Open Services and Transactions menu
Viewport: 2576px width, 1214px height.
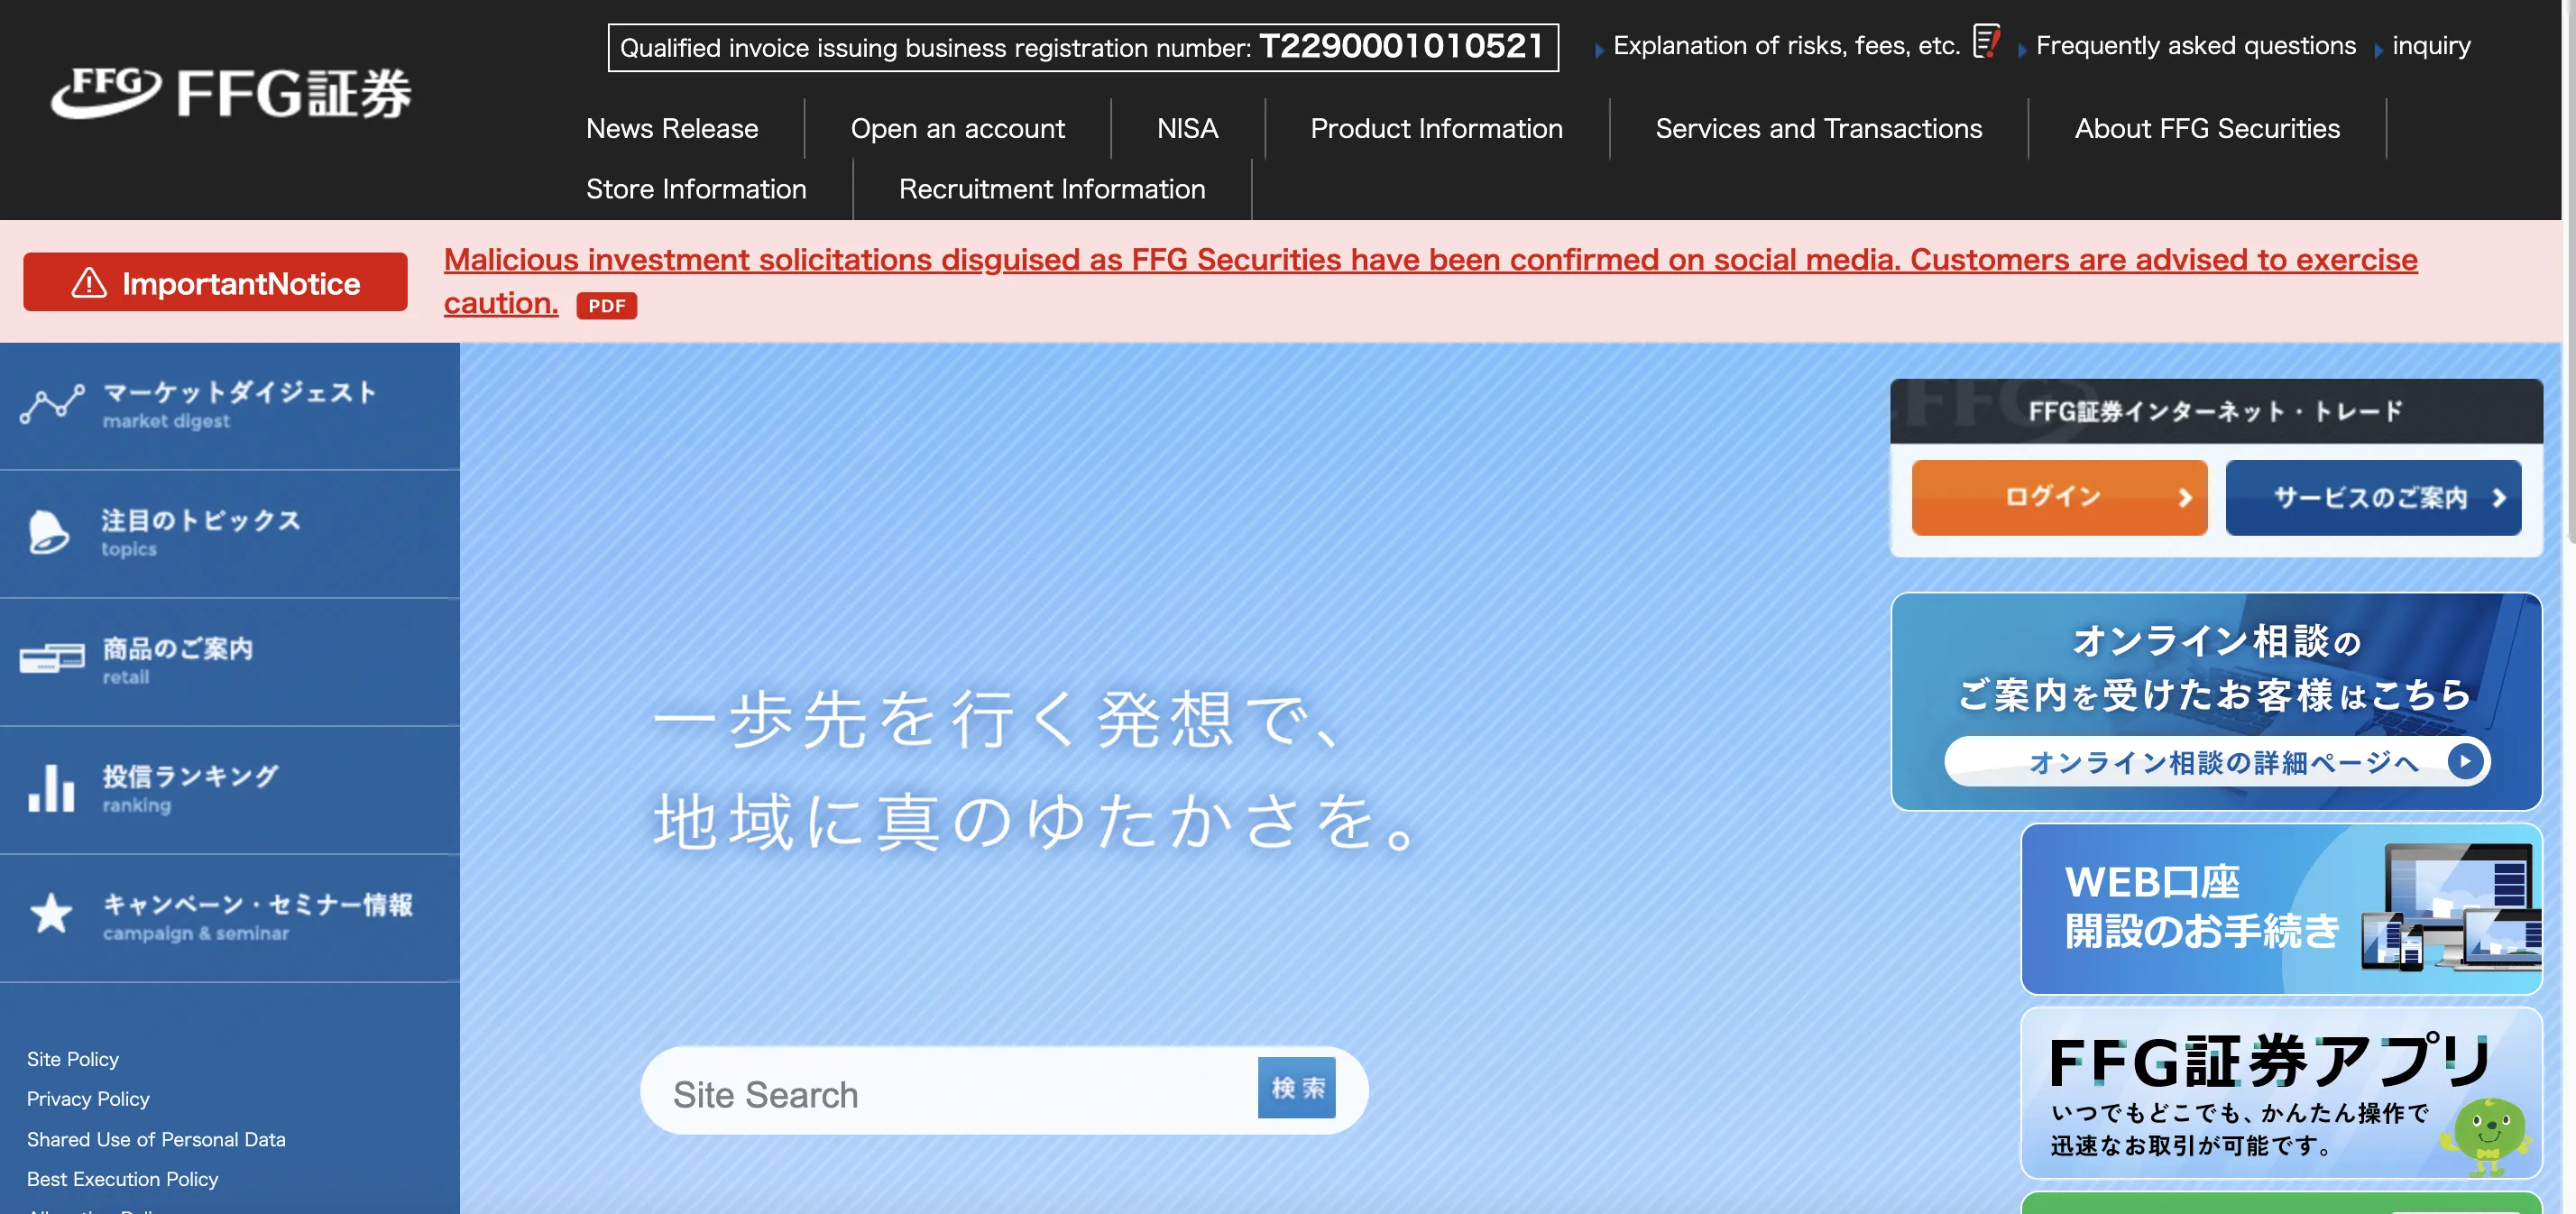1818,129
